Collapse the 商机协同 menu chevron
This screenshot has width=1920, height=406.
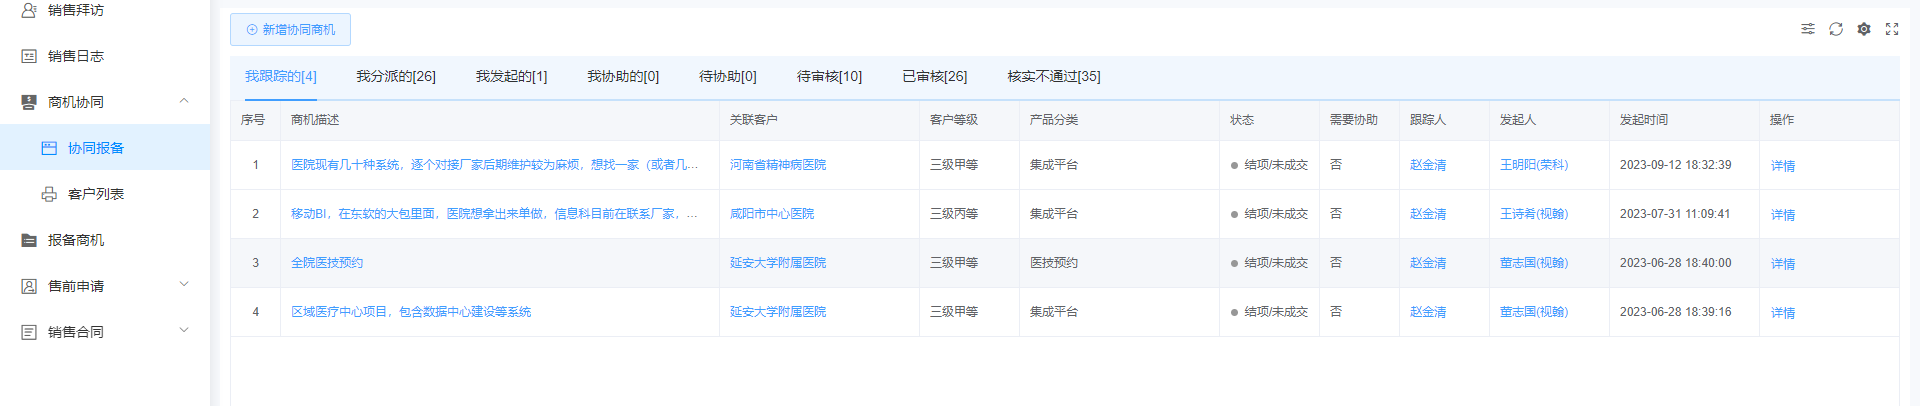(184, 101)
